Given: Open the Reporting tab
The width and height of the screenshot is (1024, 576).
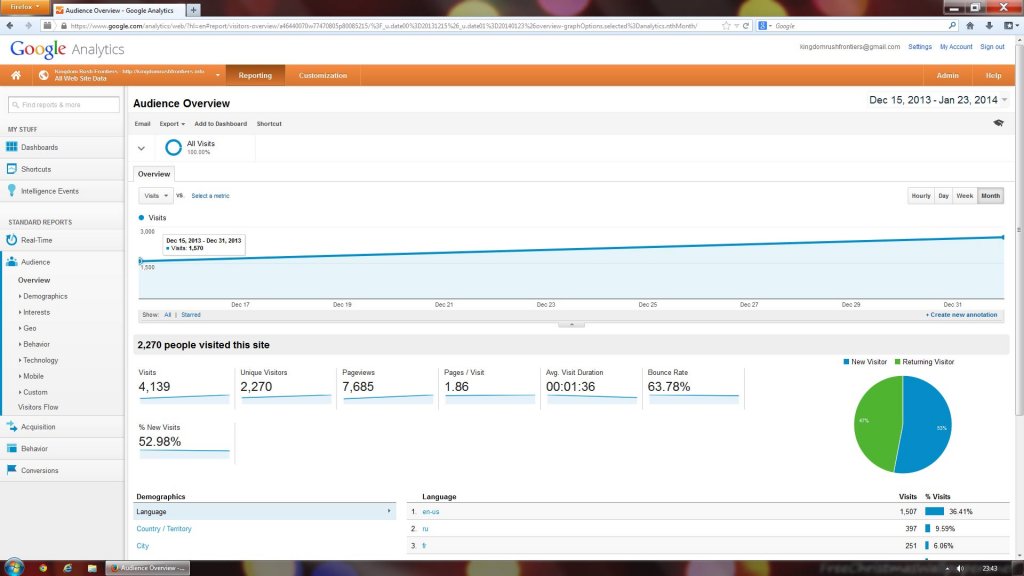Looking at the screenshot, I should [255, 75].
